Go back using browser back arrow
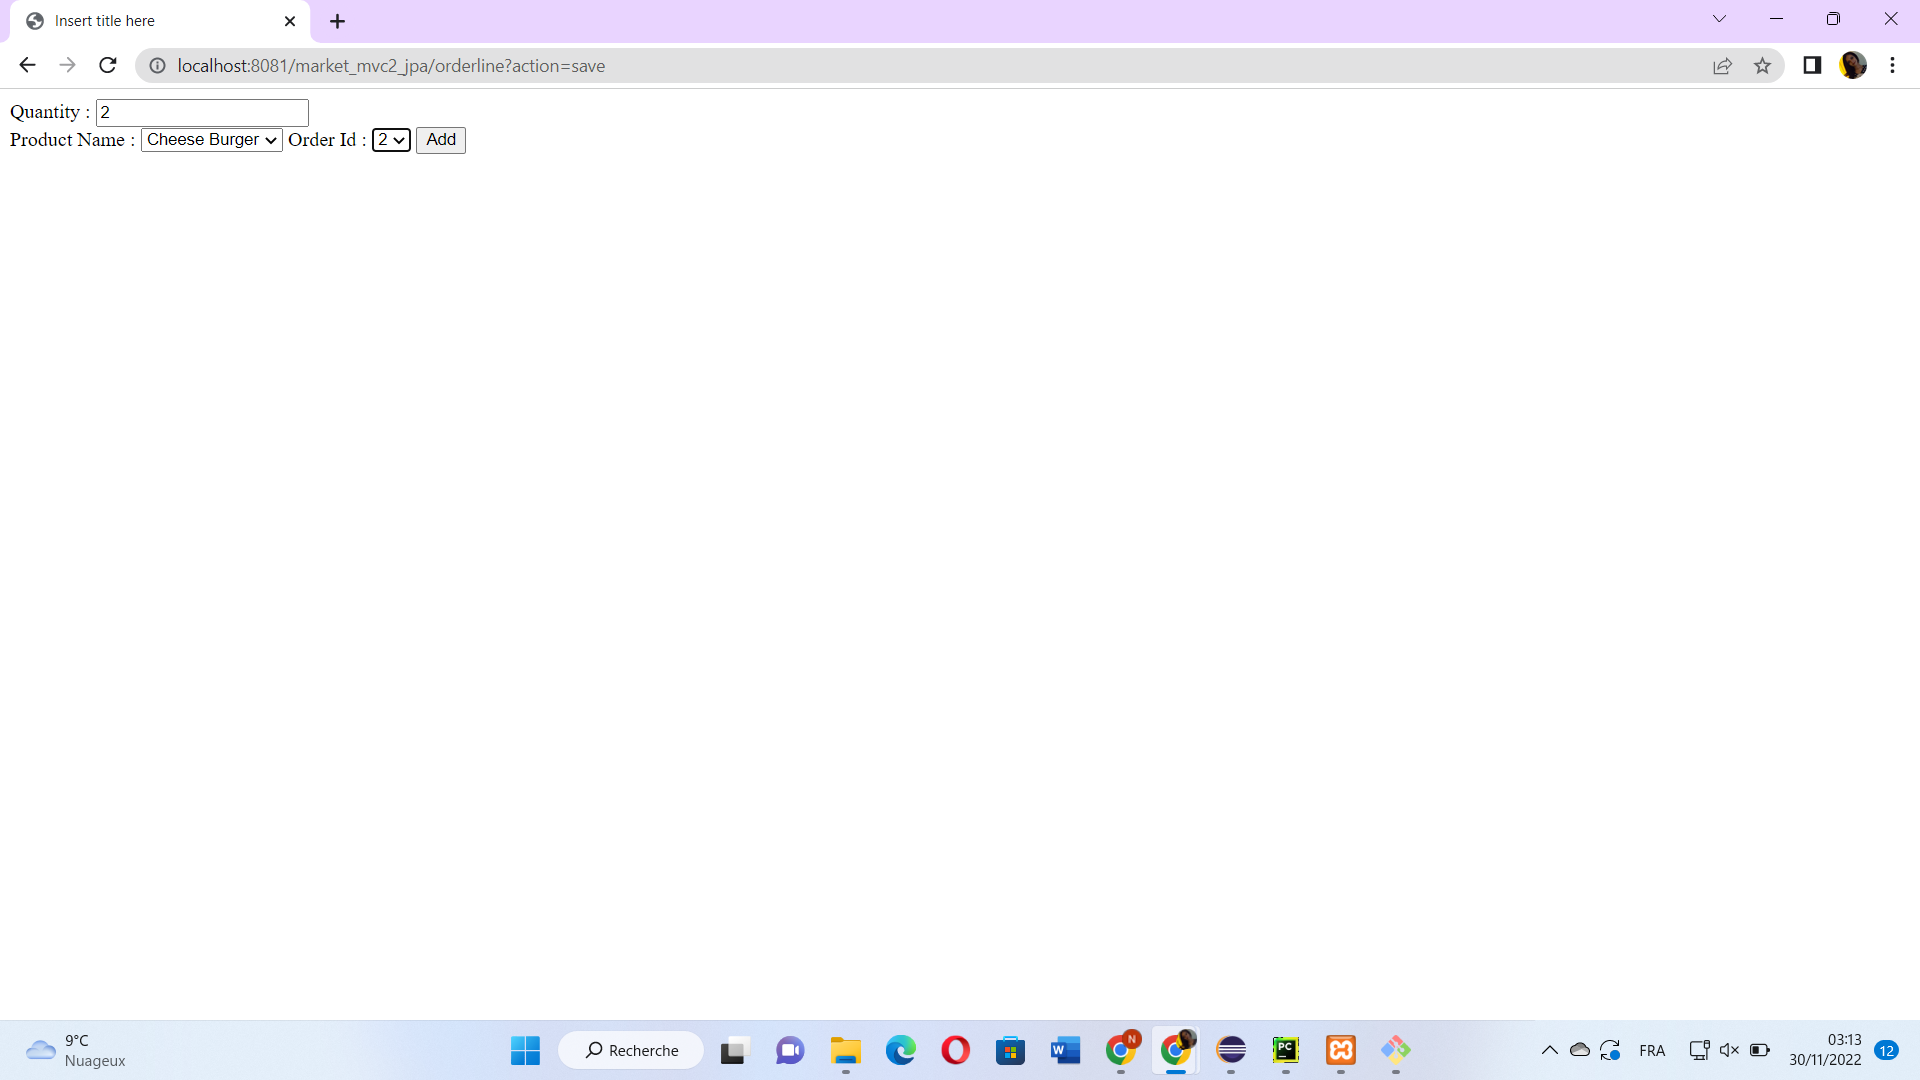Screen dimensions: 1920x1080 coord(27,66)
